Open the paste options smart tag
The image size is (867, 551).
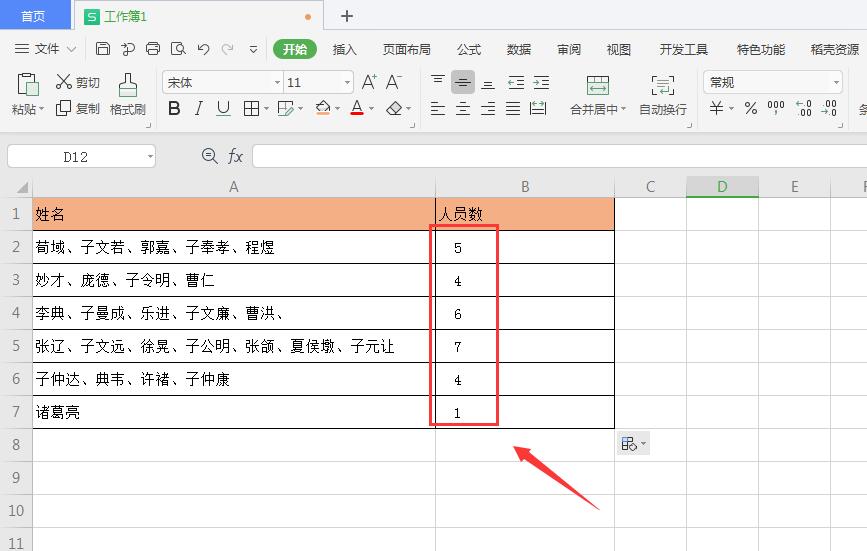coord(634,444)
